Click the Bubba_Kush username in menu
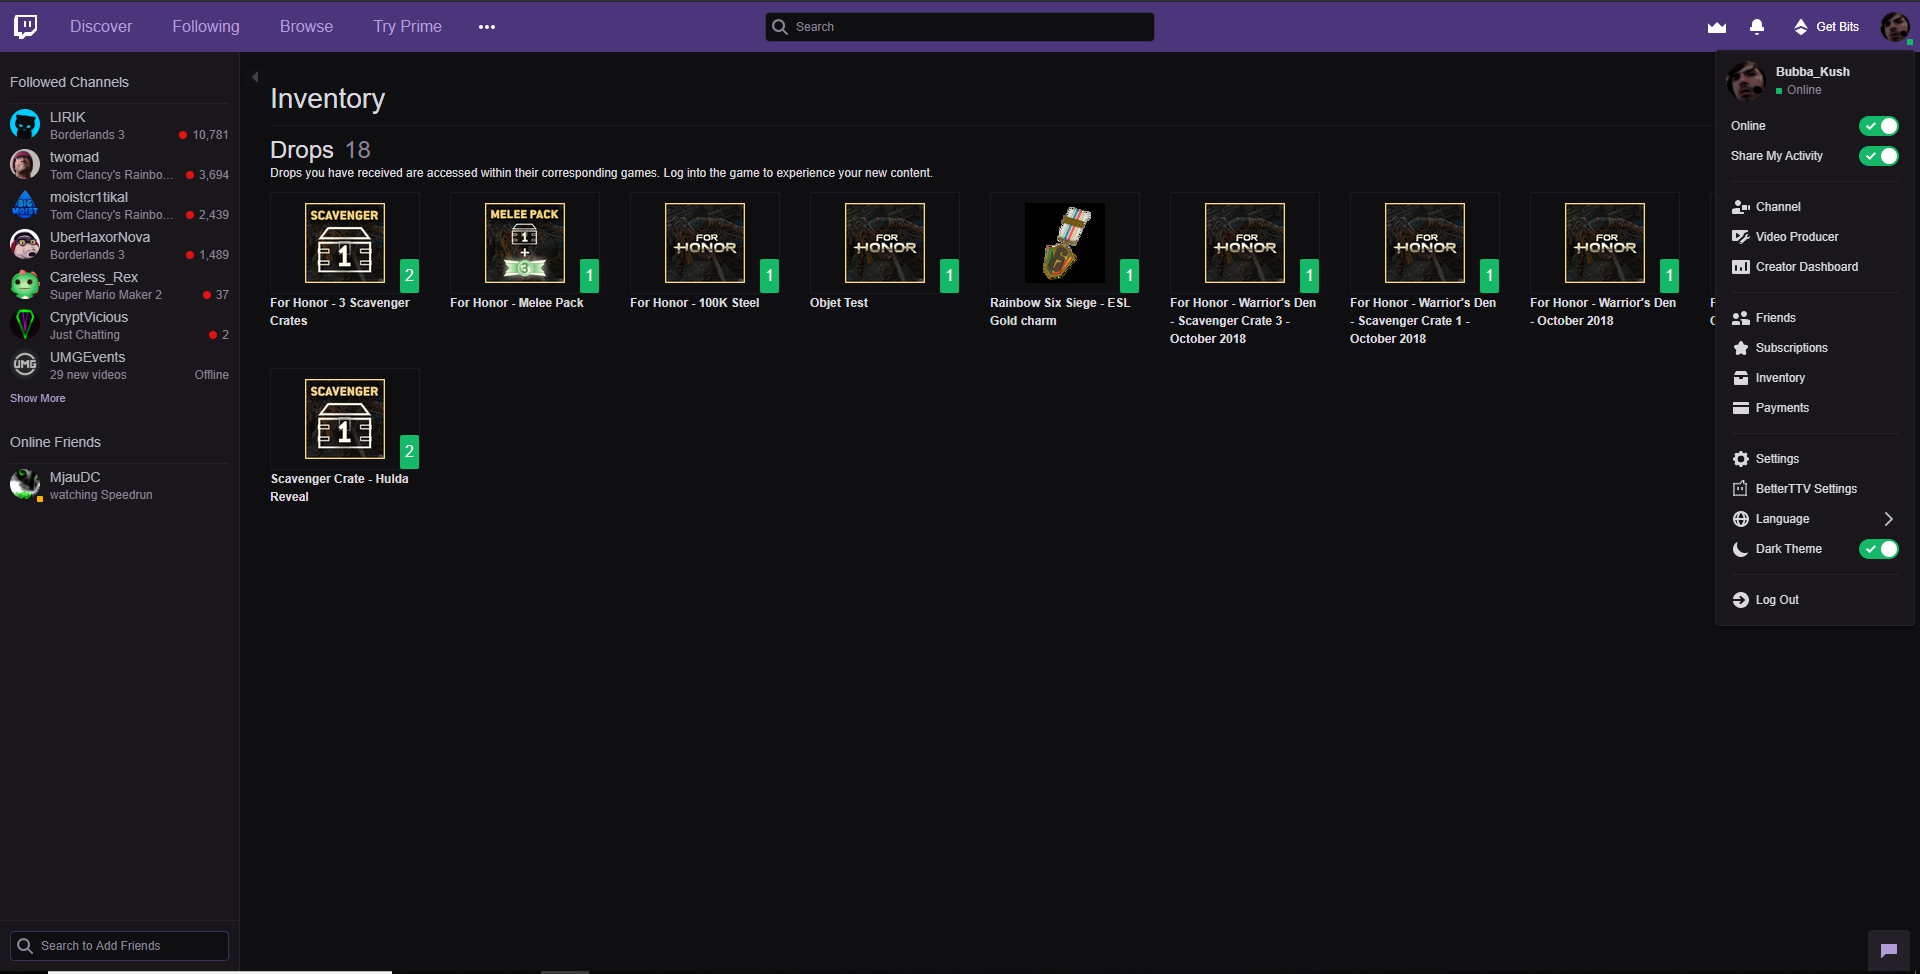Screen dimensions: 1920x974 point(1813,72)
